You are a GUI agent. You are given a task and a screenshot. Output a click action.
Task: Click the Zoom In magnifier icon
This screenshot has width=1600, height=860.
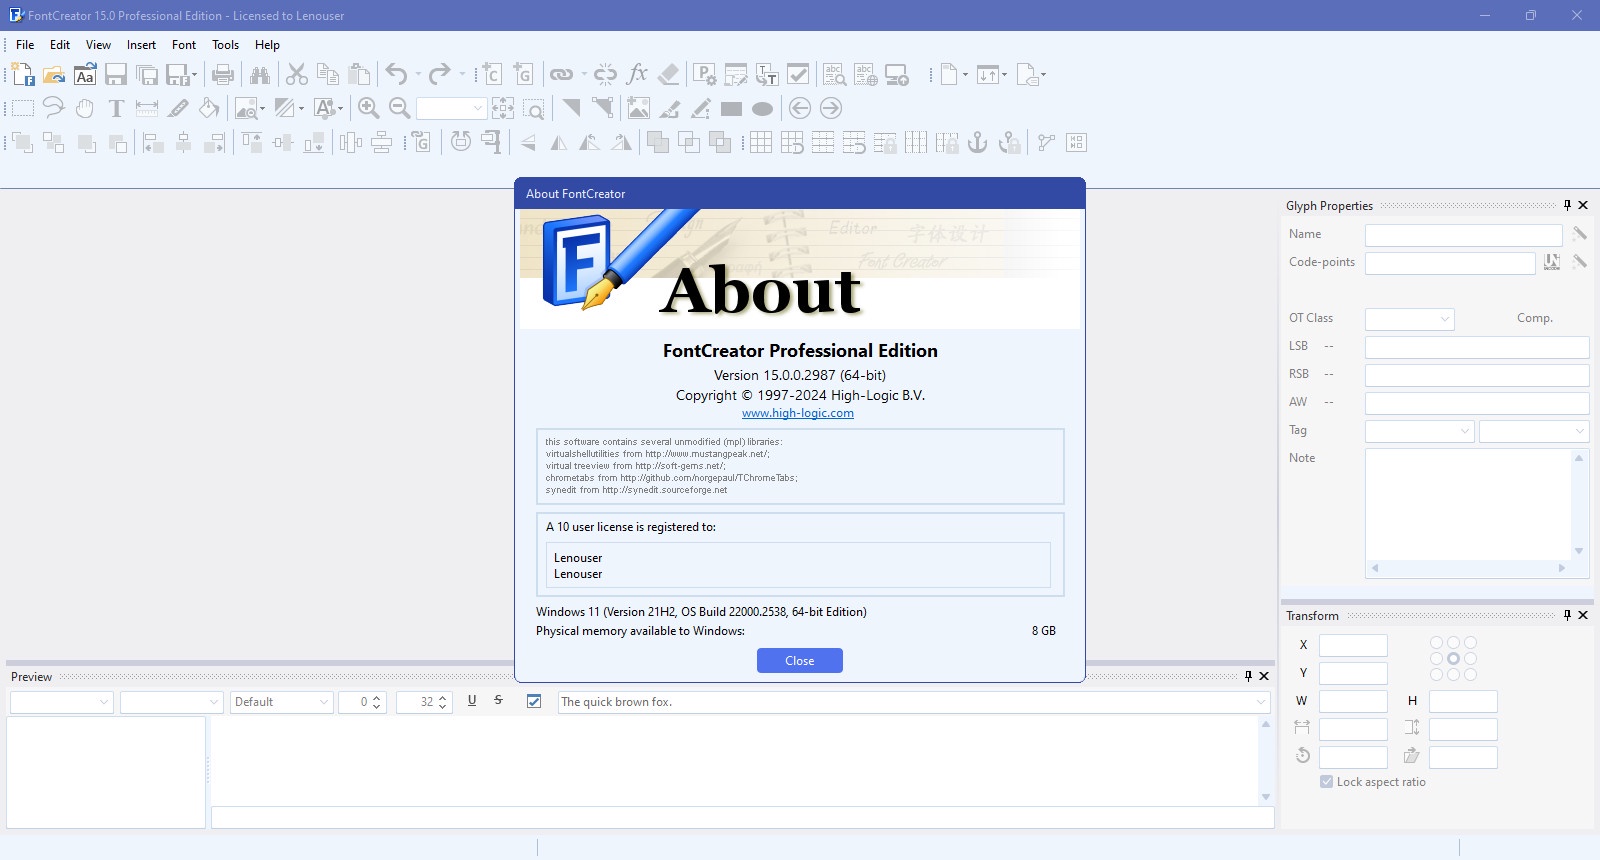point(369,108)
